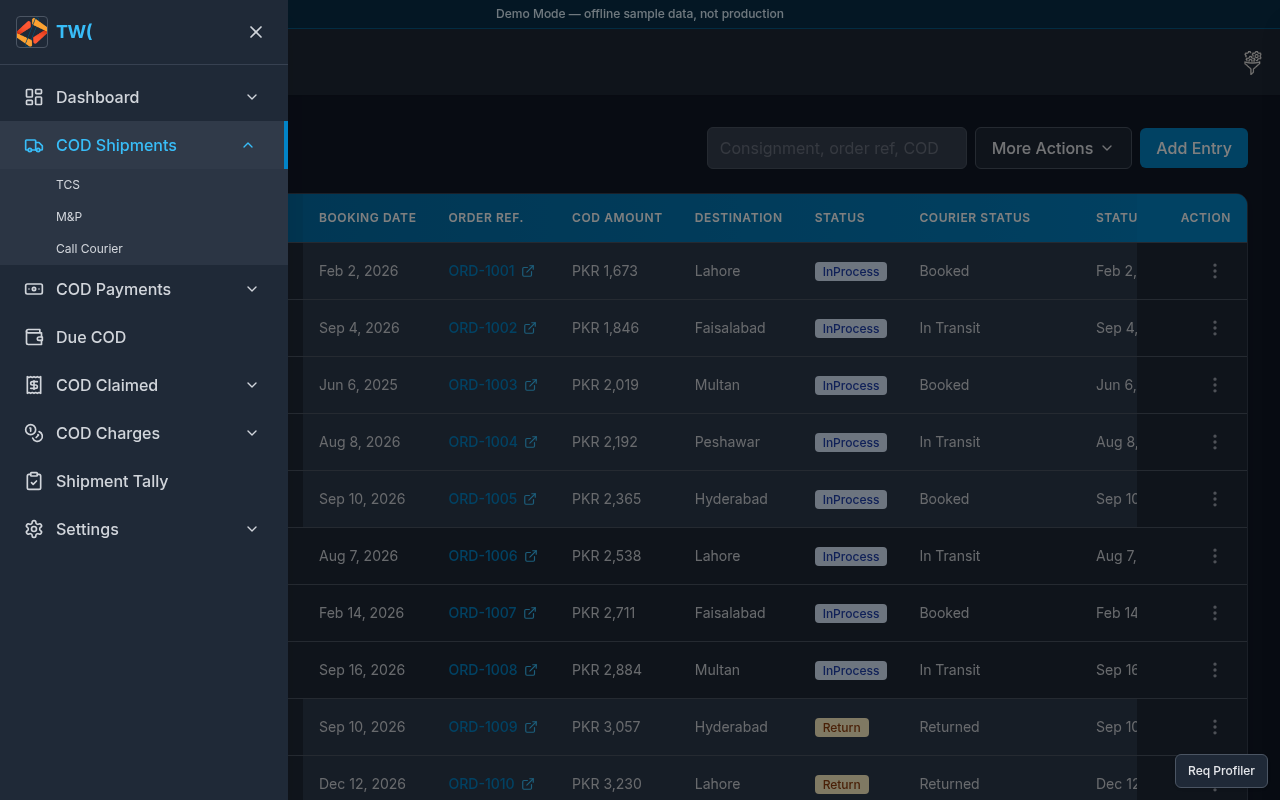Open external link icon beside ORD-1004

click(531, 442)
